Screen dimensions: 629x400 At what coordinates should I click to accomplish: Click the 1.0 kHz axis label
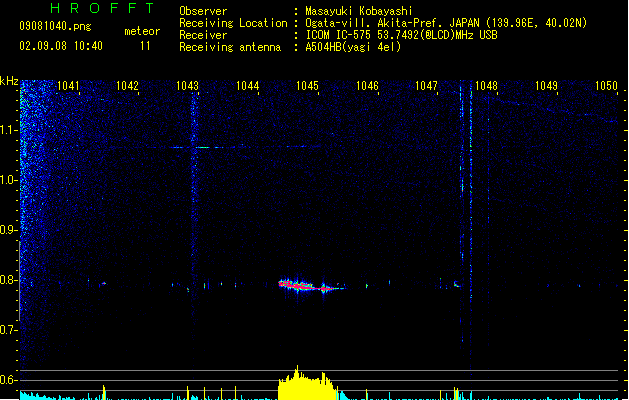9,180
